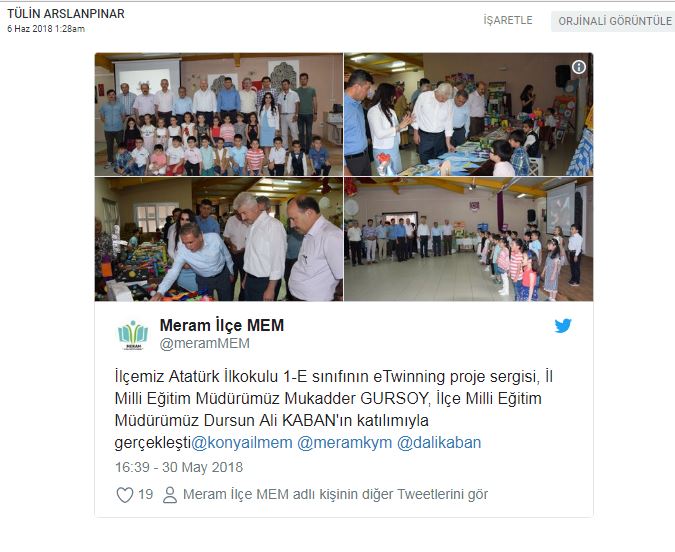Viewport: 675px width, 552px height.
Task: View other Tweets by Meram İlçe MEM
Action: coord(335,494)
